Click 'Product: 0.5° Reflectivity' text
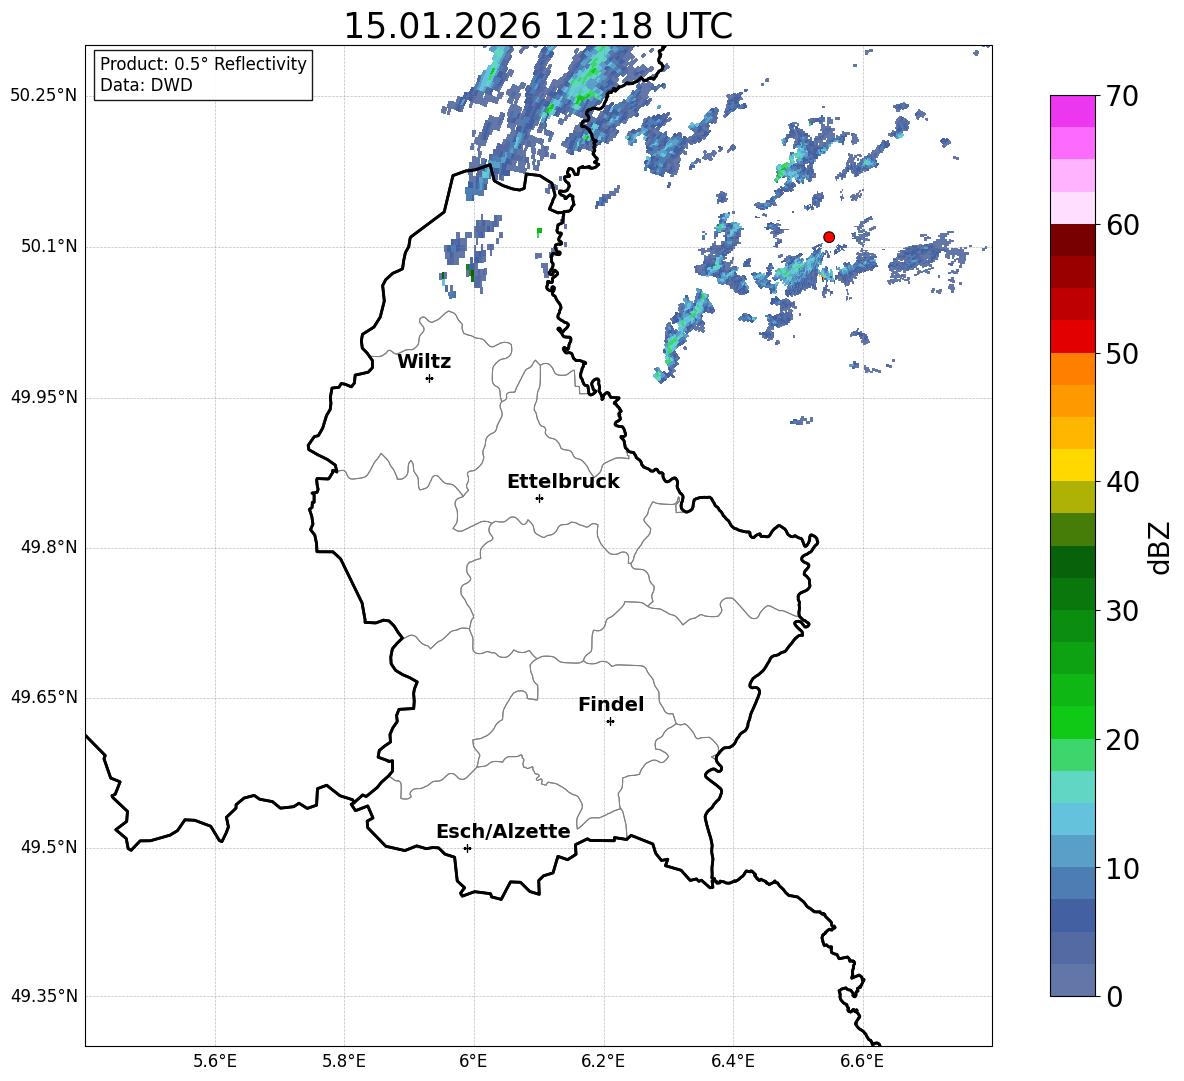1184x1081 pixels. [x=203, y=64]
